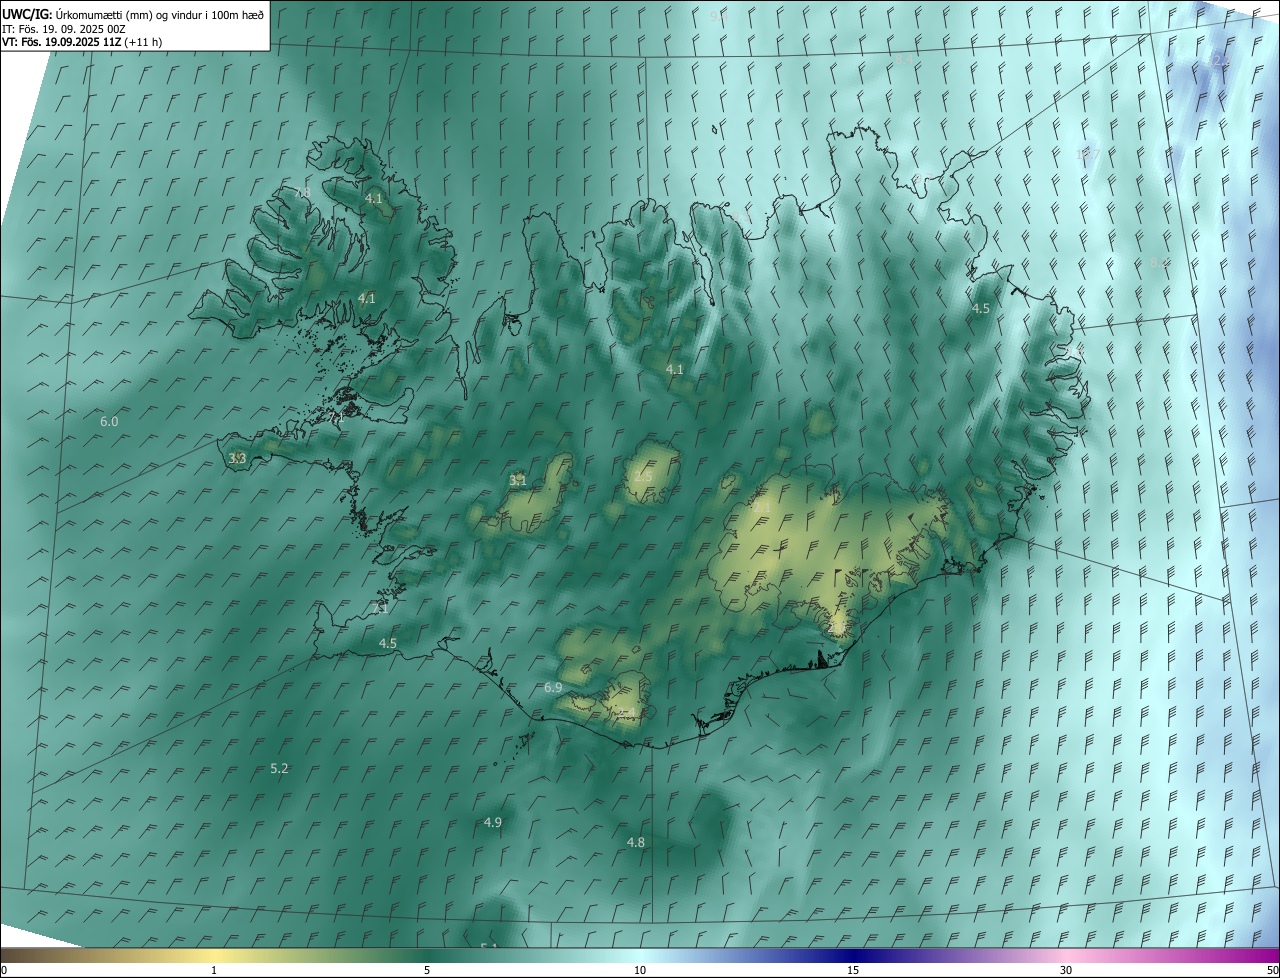Click the 15 label on the color scale

(x=853, y=971)
